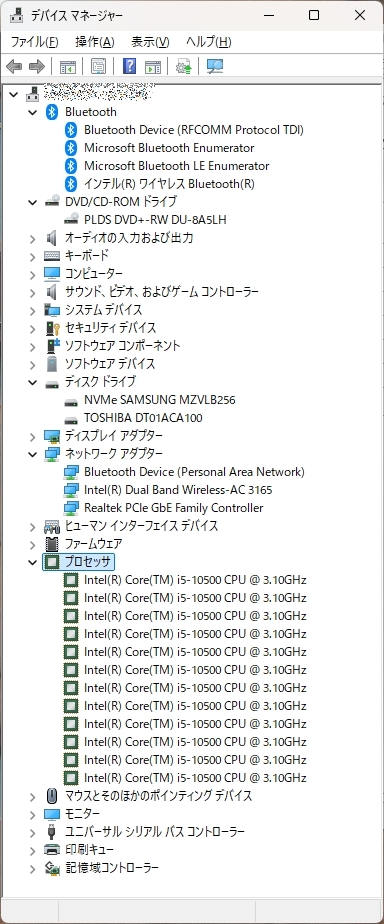The width and height of the screenshot is (384, 924).
Task: Click the キーボード category label
Action: pos(87,256)
